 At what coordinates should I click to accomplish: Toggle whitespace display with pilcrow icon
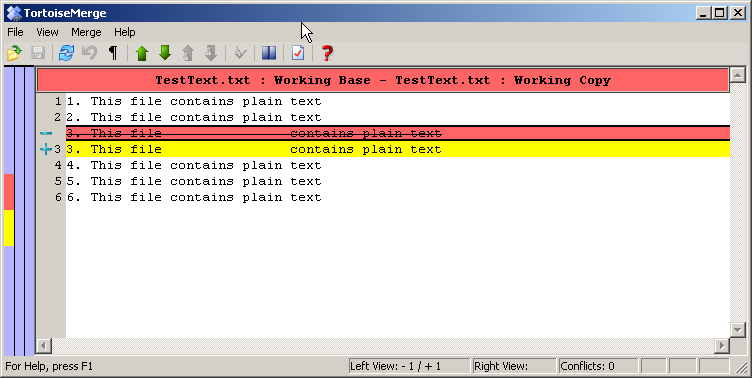113,53
